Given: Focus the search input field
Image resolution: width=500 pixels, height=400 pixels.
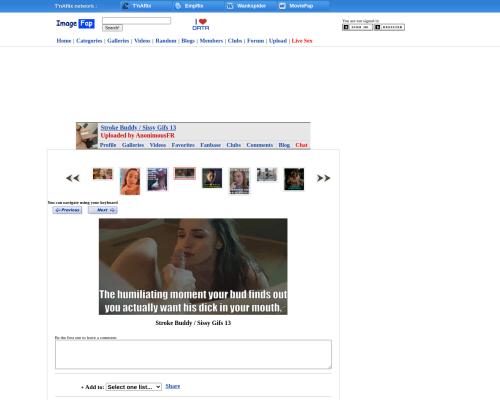Looking at the screenshot, I should coord(137,21).
